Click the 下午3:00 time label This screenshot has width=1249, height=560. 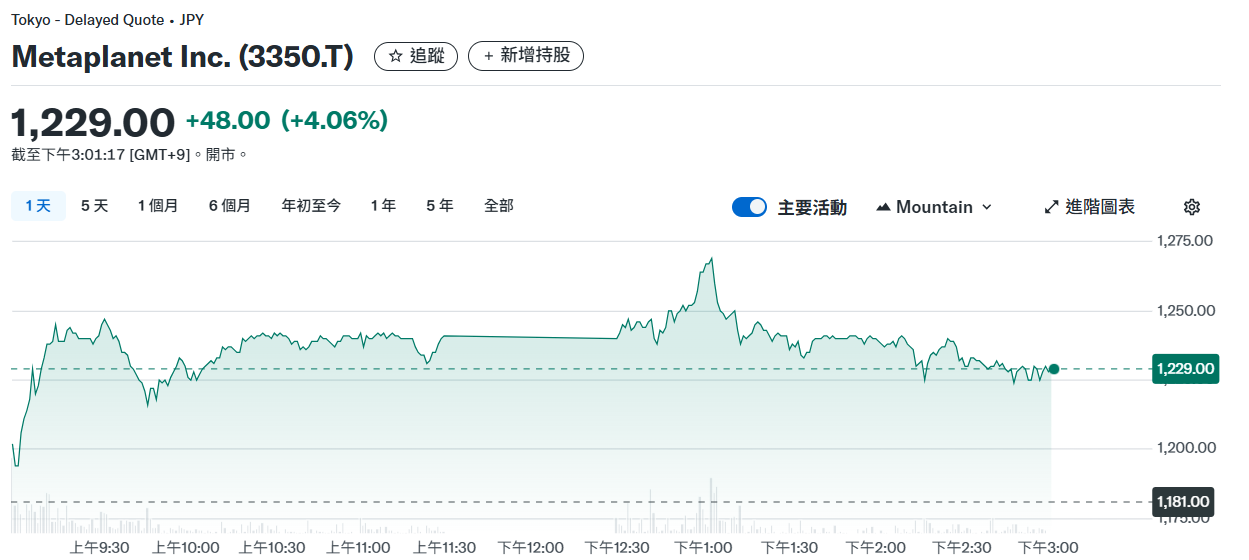tap(1048, 547)
